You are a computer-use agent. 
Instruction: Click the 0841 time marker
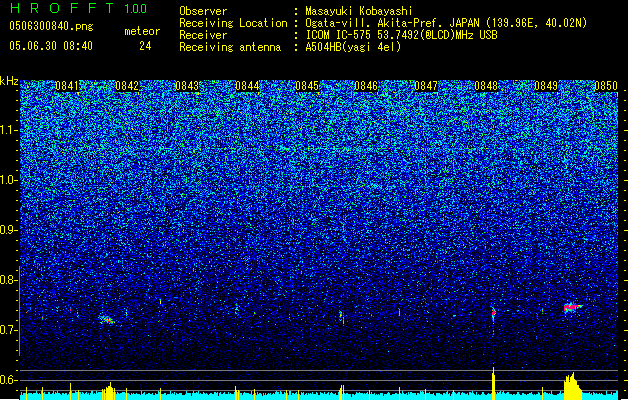tap(67, 86)
